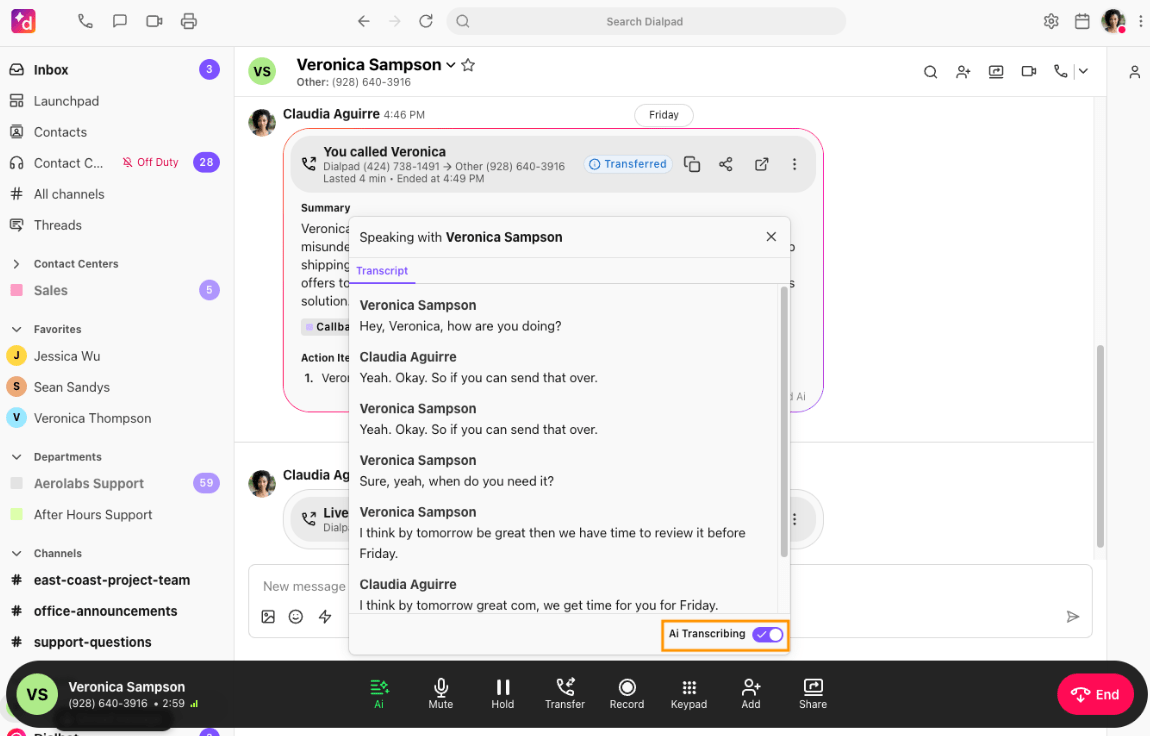Open more options on the Live call card
The width and height of the screenshot is (1150, 736).
coord(794,519)
